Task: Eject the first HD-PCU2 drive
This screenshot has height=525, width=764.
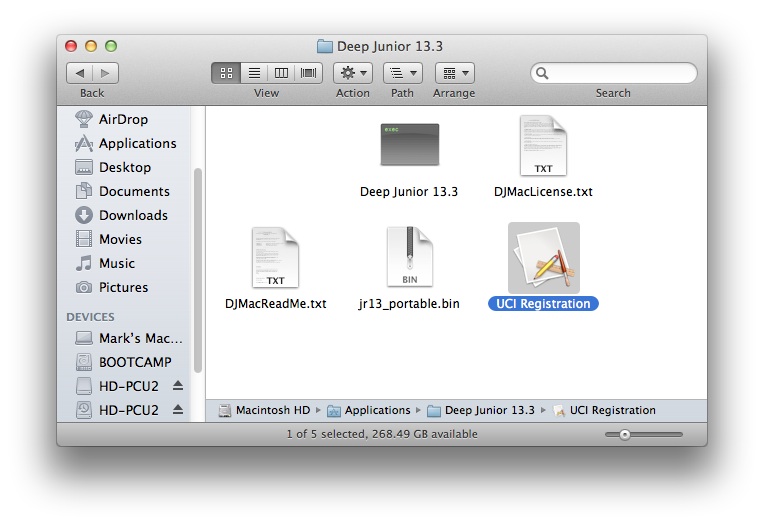Action: point(178,386)
